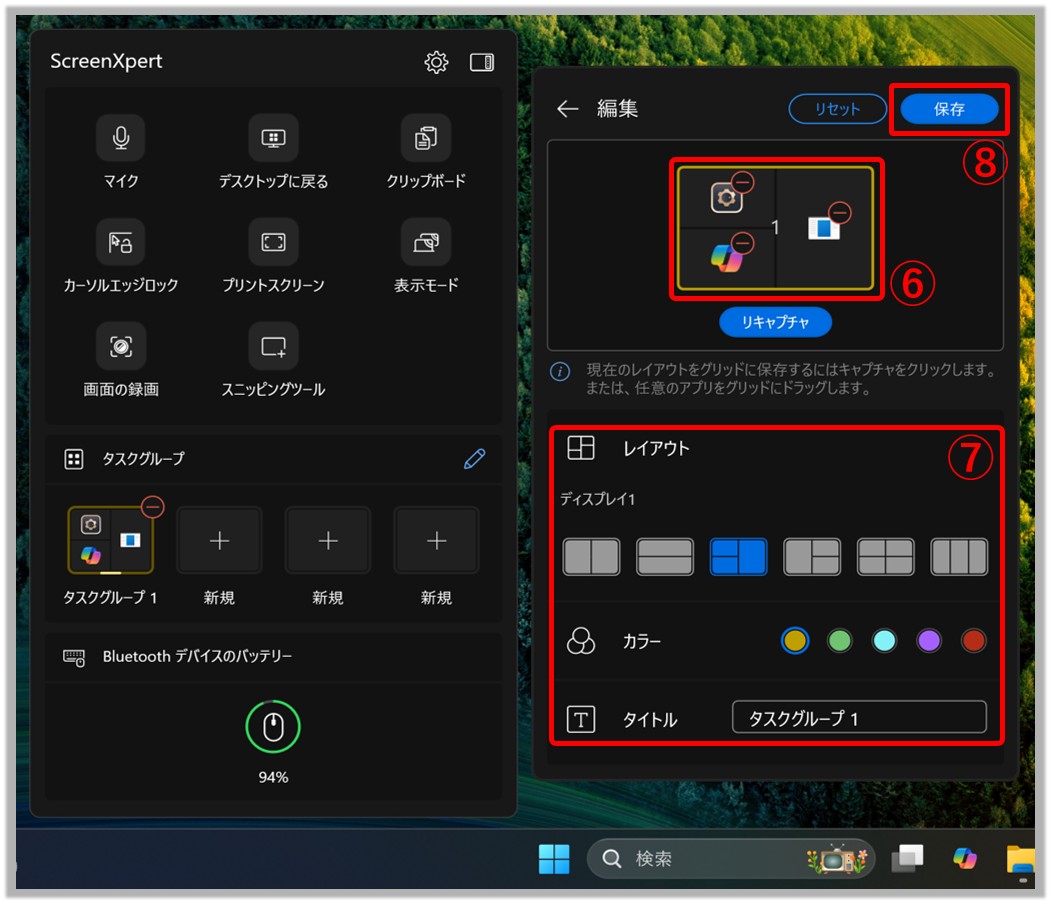Select the one-left two-right layout
Image resolution: width=1051 pixels, height=903 pixels.
pos(812,557)
